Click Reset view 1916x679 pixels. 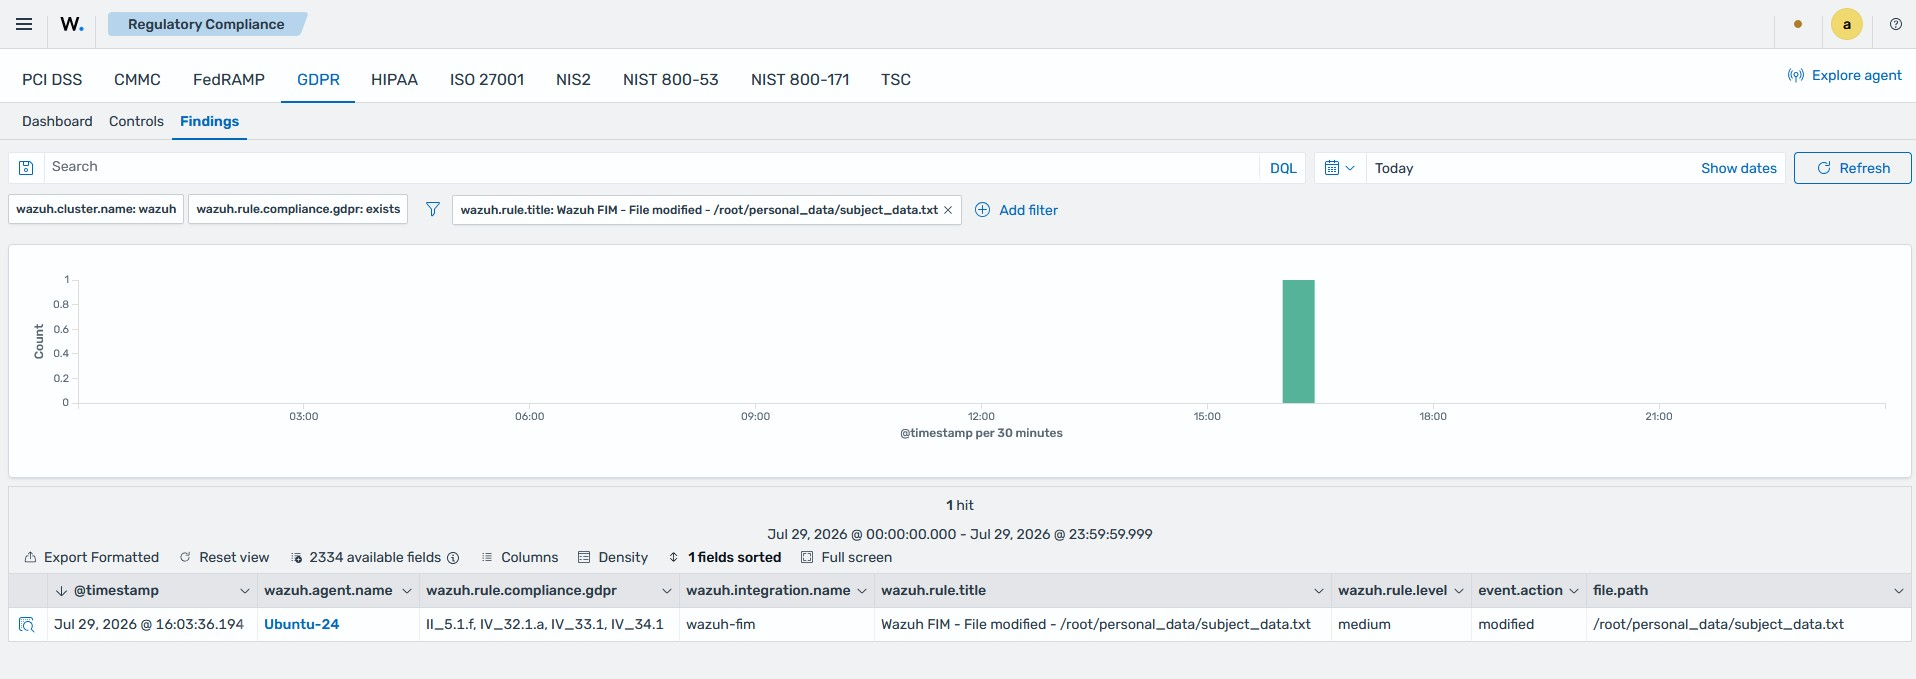point(224,557)
